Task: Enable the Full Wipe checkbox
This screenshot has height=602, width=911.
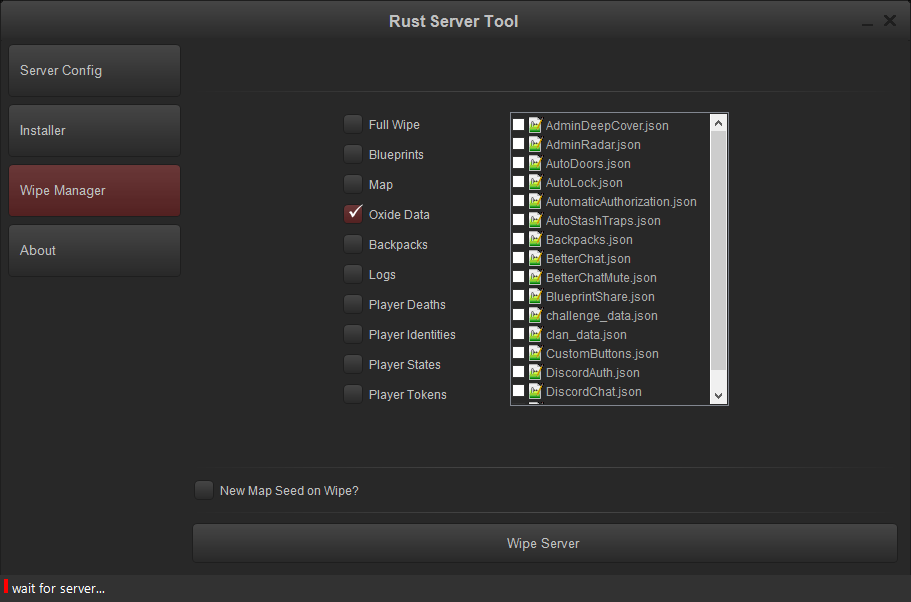Action: tap(353, 125)
